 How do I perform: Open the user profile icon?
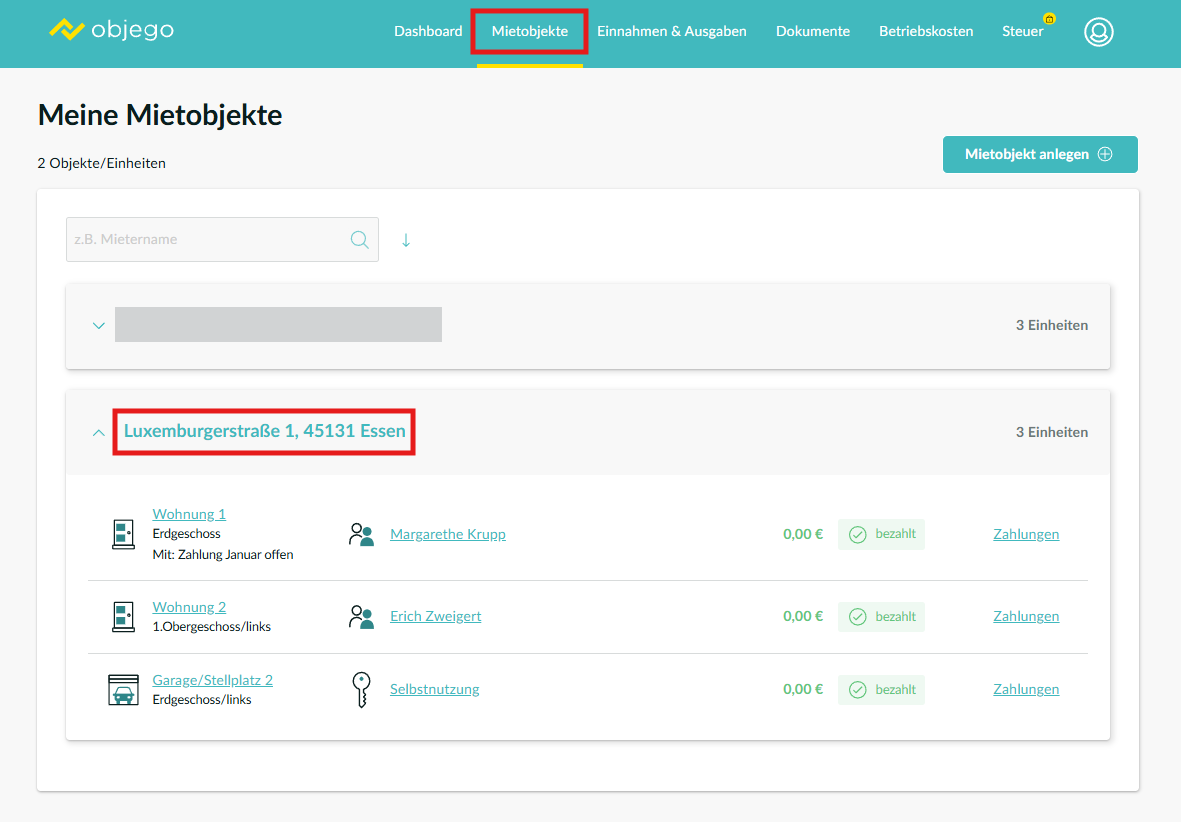(x=1098, y=32)
